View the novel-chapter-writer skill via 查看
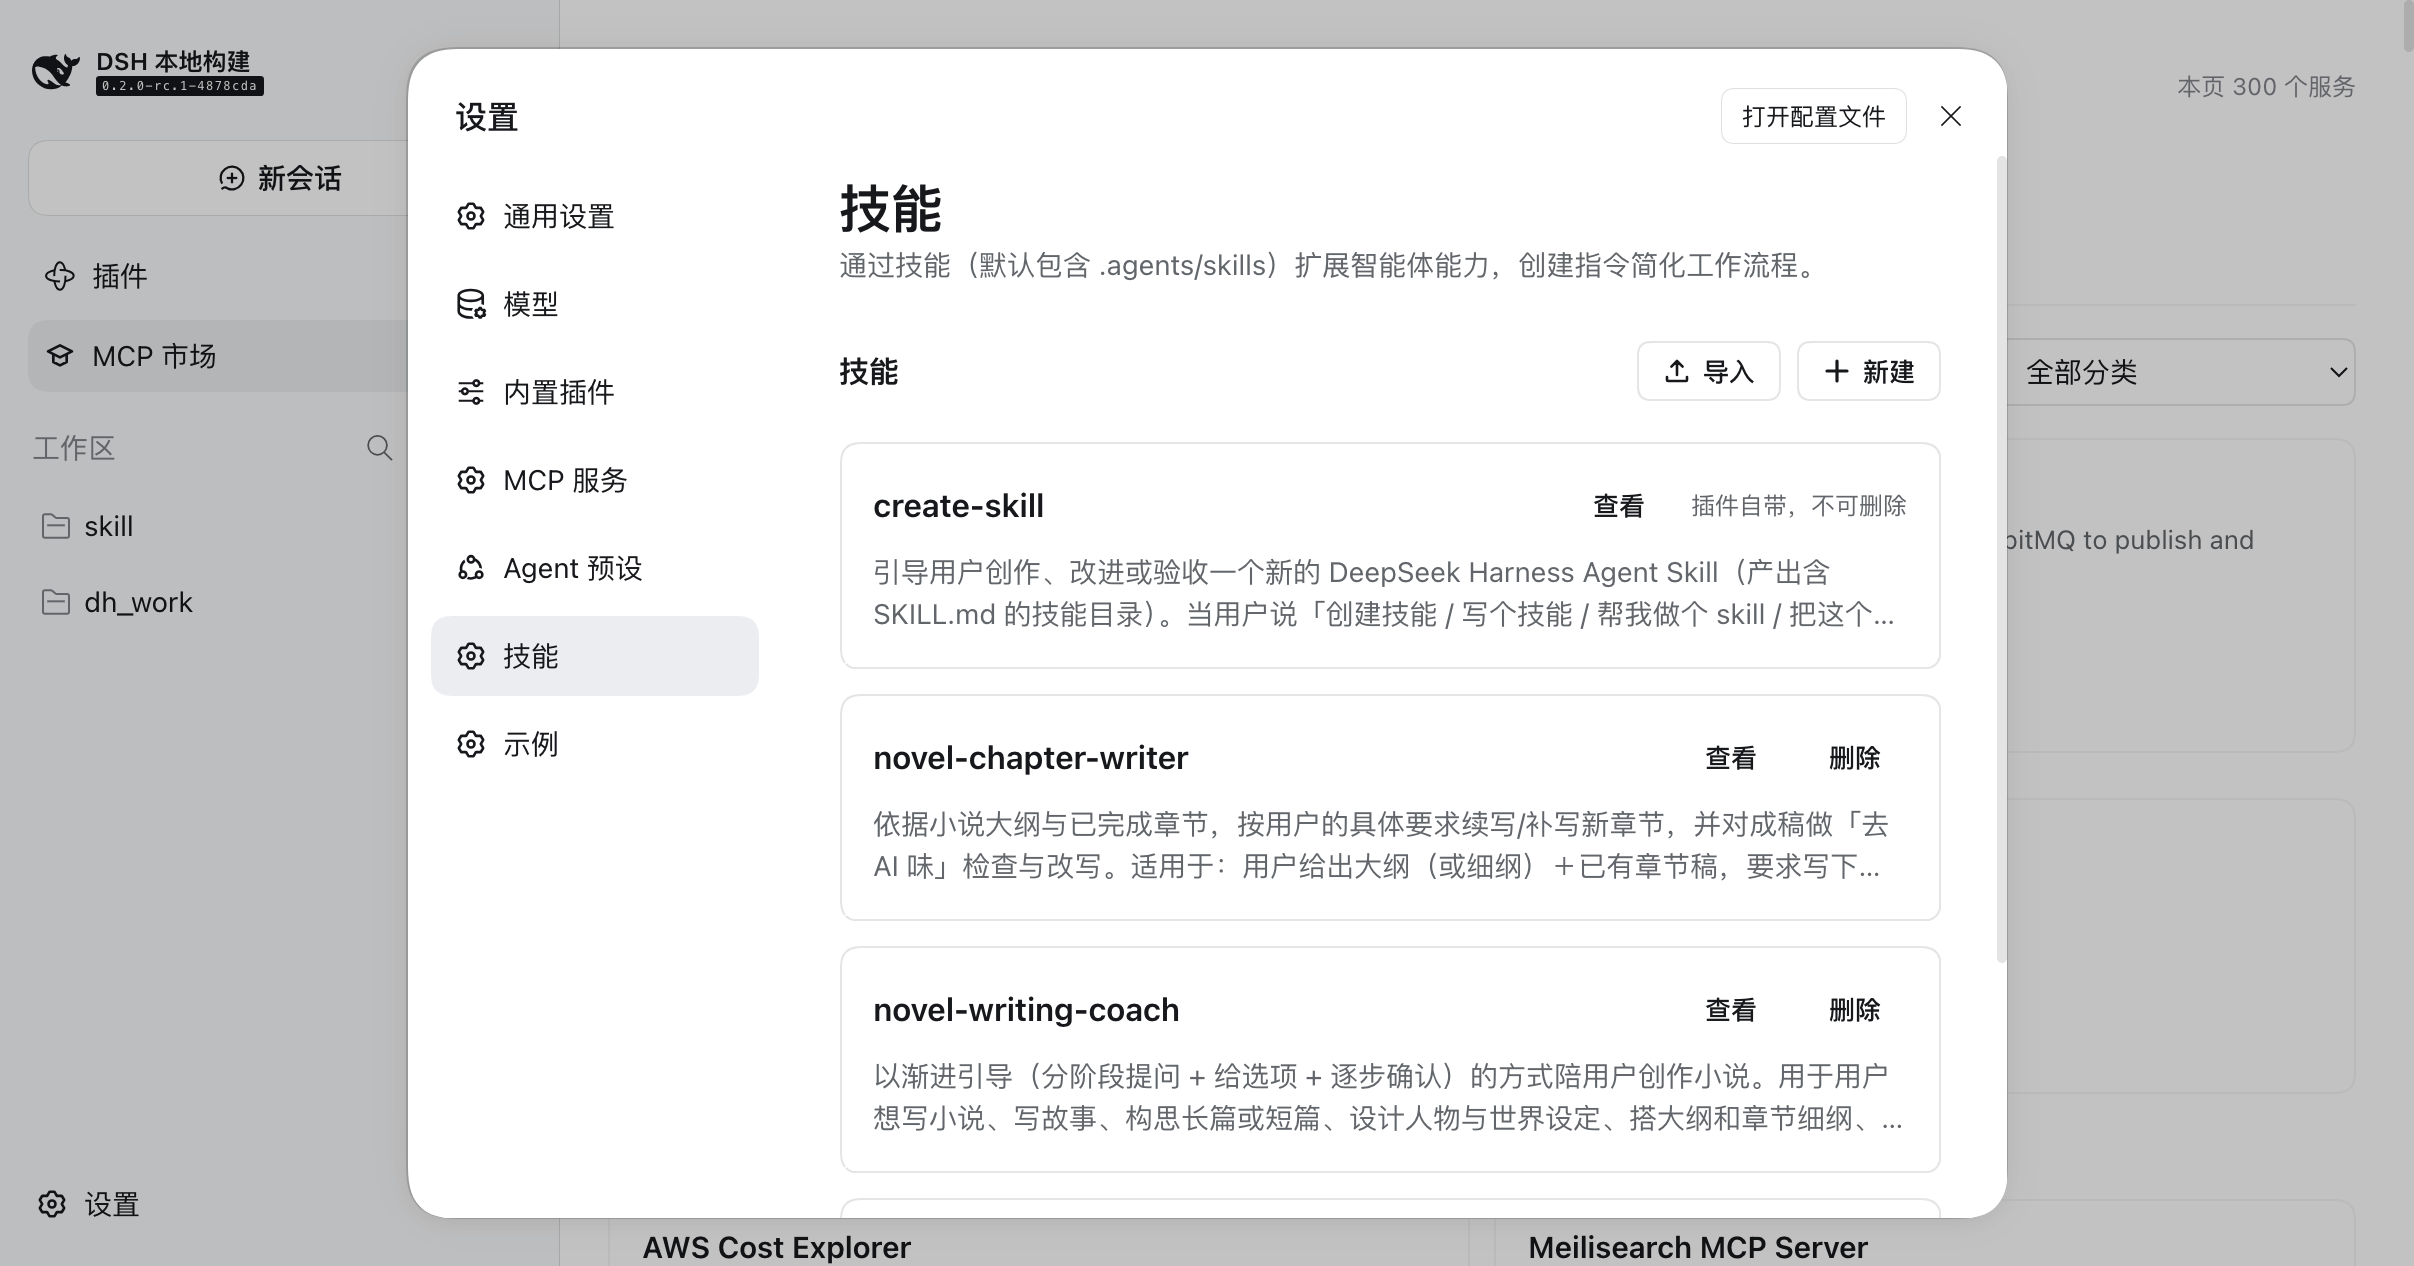This screenshot has height=1266, width=2414. coord(1730,758)
